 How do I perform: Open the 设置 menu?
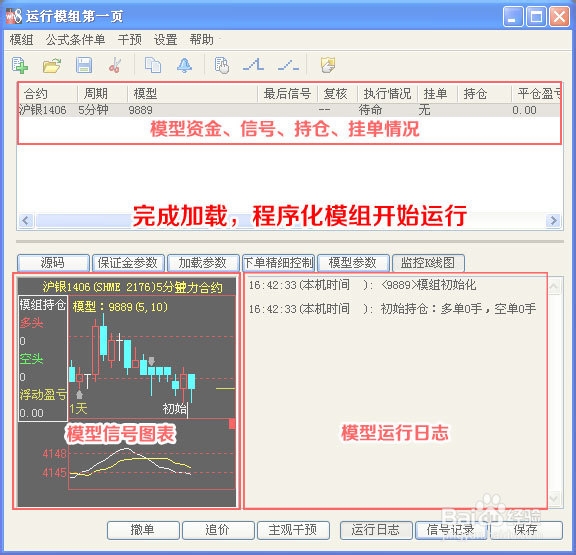(166, 40)
